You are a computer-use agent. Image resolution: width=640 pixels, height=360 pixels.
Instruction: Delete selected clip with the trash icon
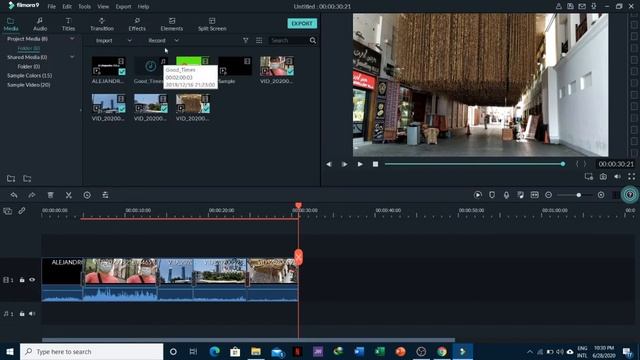[x=51, y=195]
